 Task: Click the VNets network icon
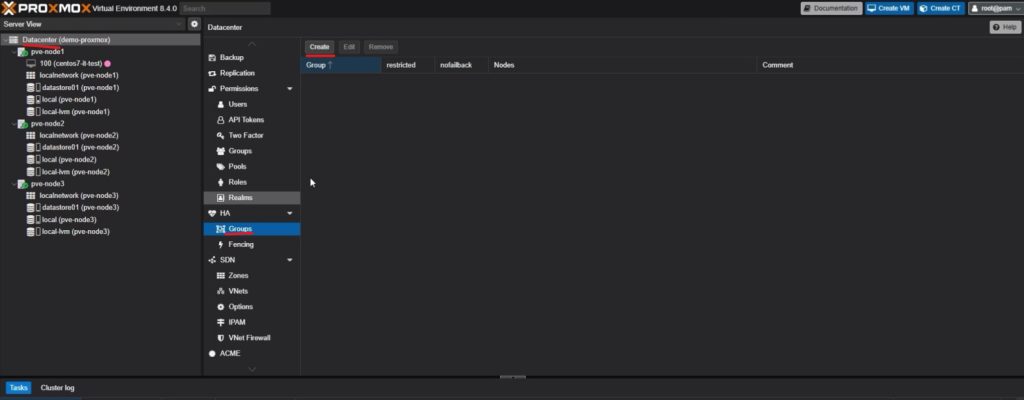221,291
